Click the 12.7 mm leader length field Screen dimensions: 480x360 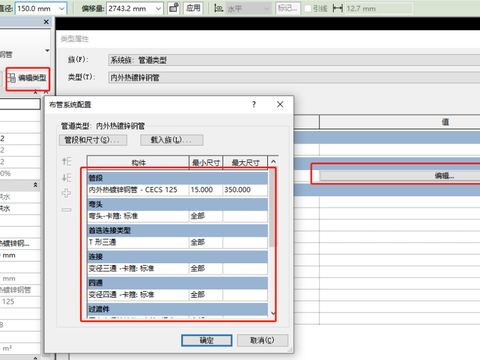pyautogui.click(x=379, y=8)
